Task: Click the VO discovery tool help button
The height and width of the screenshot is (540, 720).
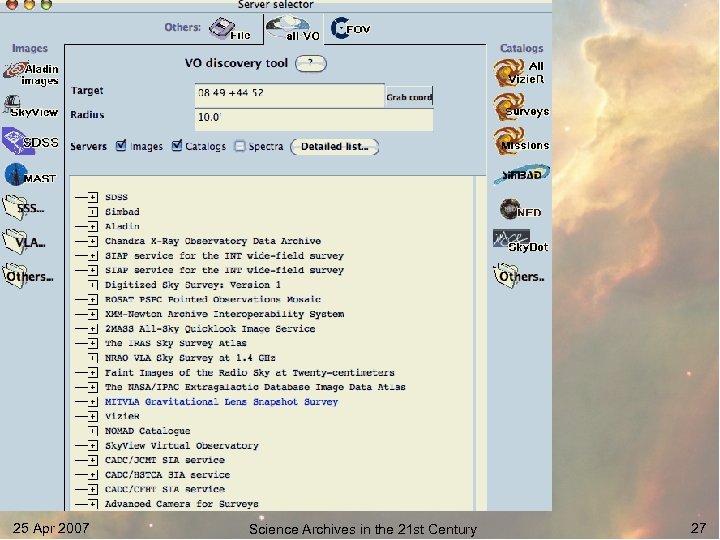Action: 311,63
